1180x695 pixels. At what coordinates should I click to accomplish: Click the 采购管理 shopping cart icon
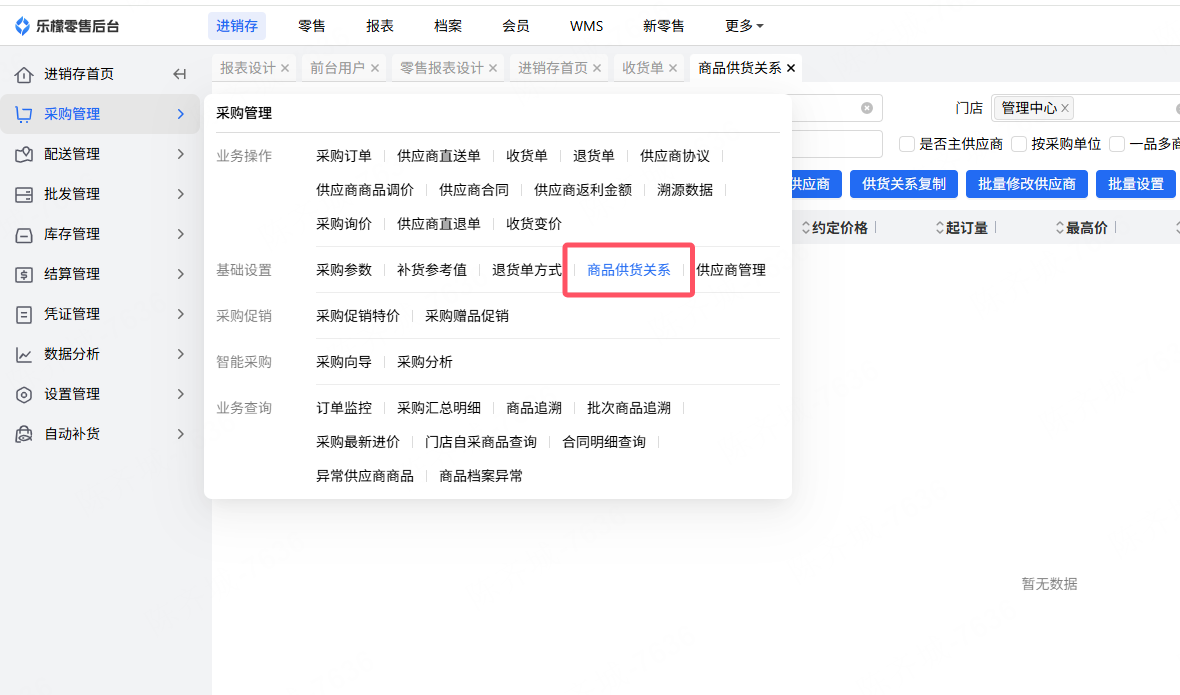(24, 114)
